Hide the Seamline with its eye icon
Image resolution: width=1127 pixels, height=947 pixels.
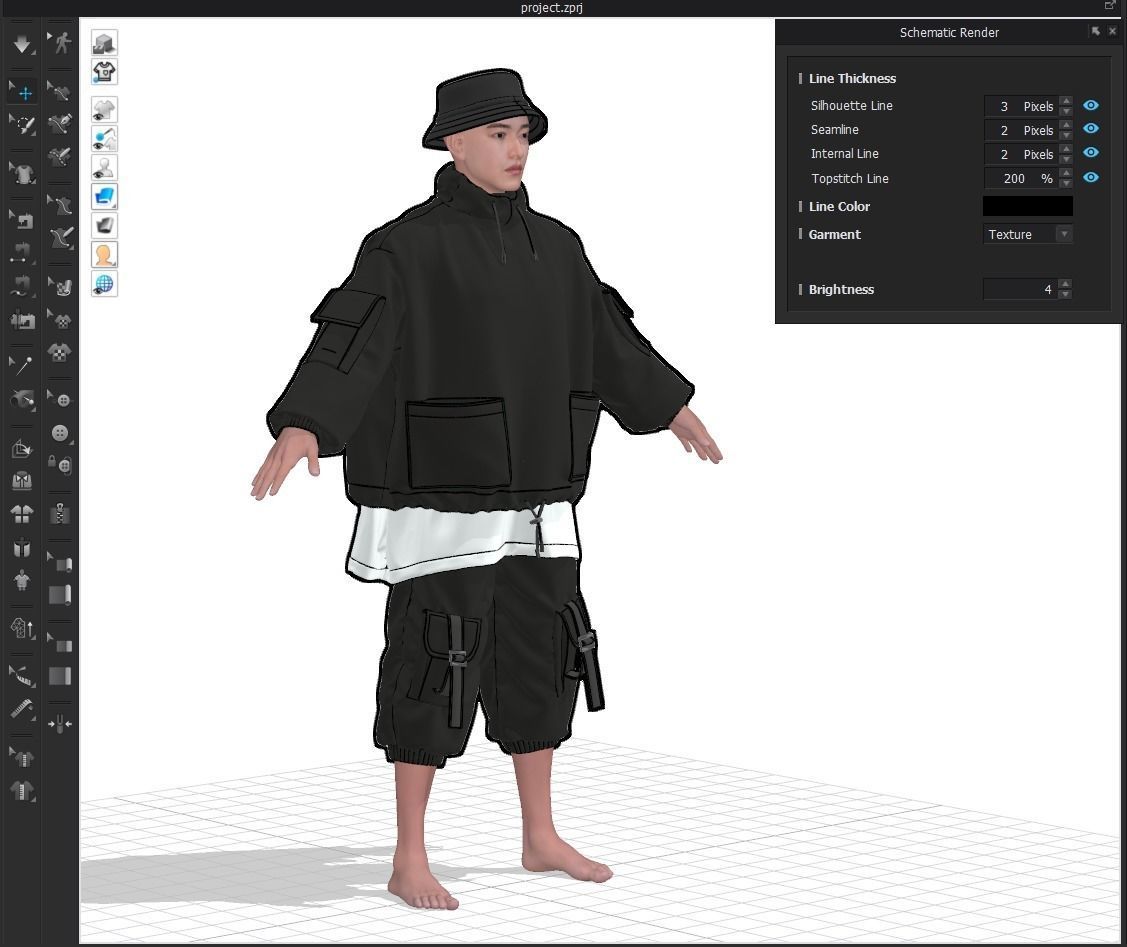pos(1091,129)
